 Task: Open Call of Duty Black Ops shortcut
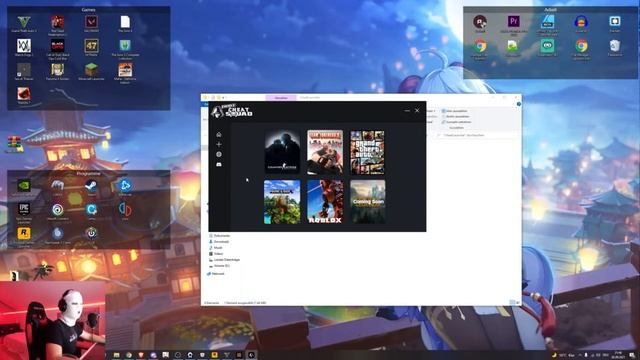[58, 48]
